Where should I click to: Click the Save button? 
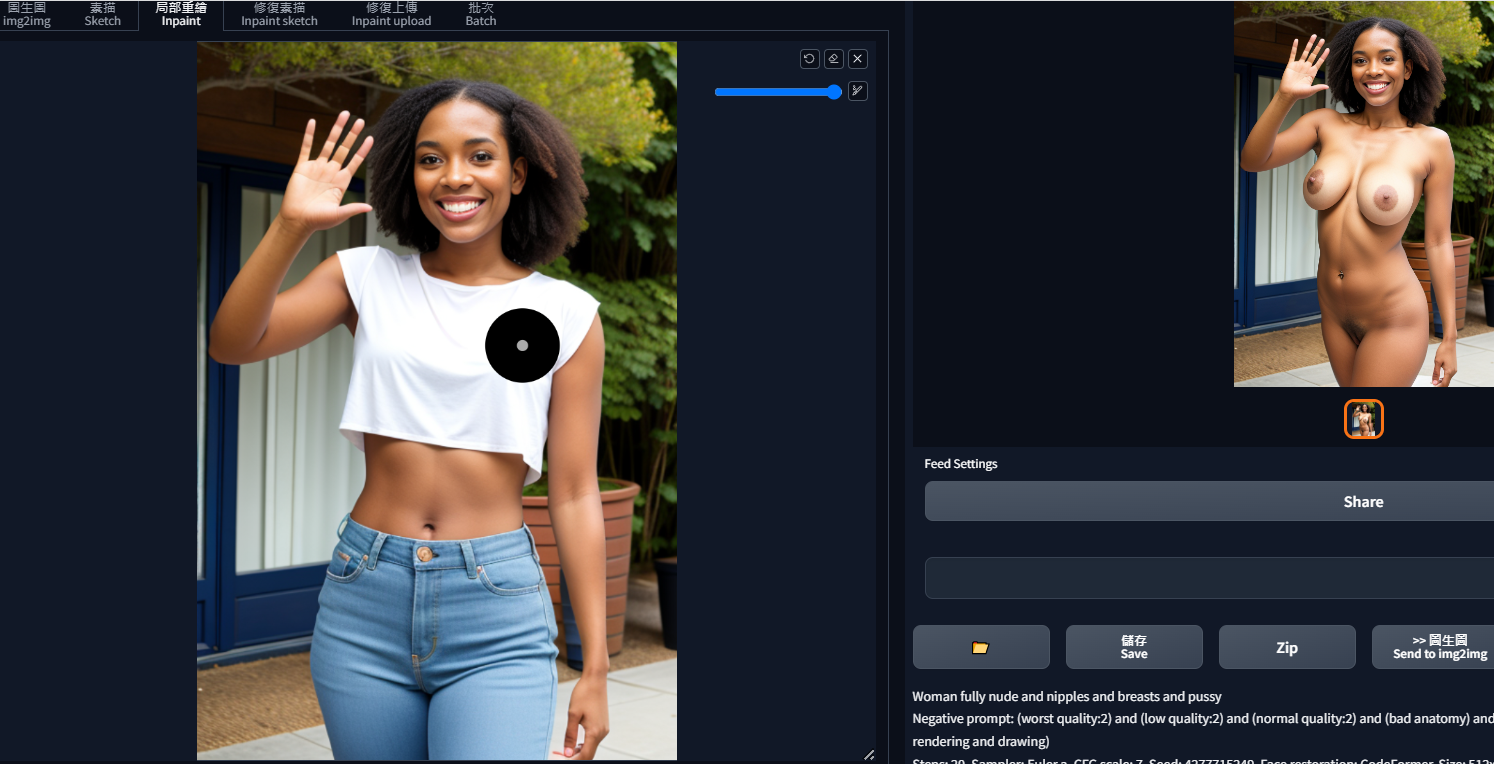coord(1133,647)
